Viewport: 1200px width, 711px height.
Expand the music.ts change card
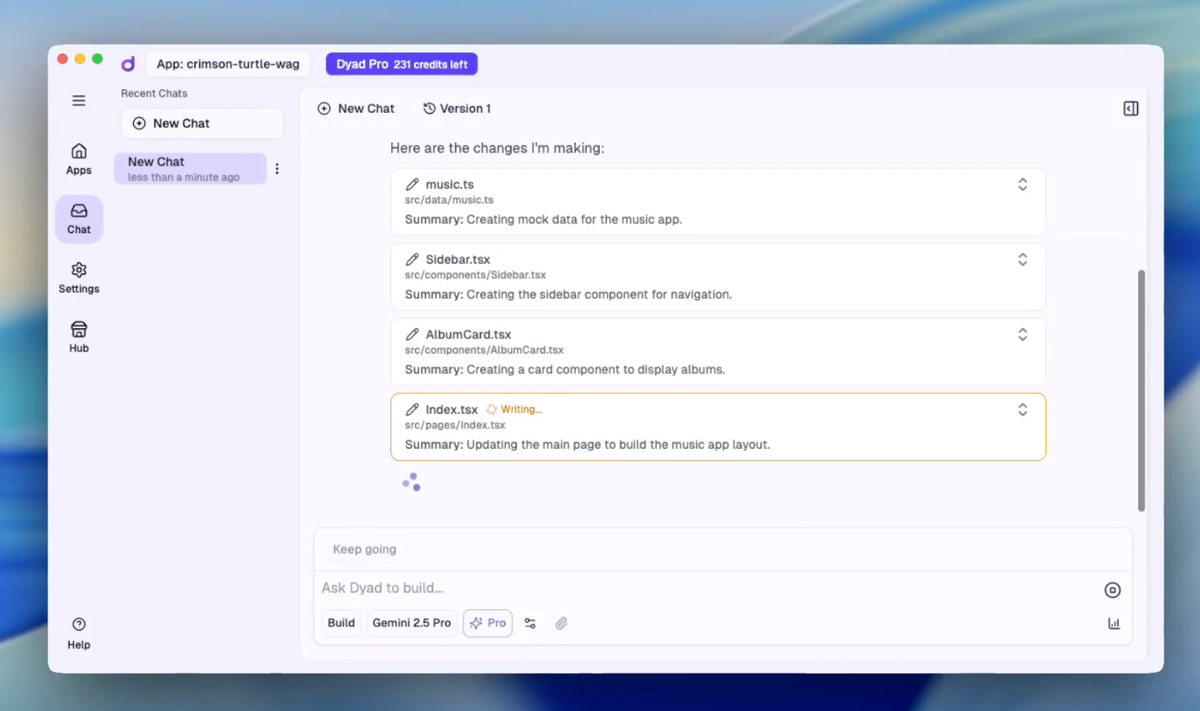(1022, 184)
